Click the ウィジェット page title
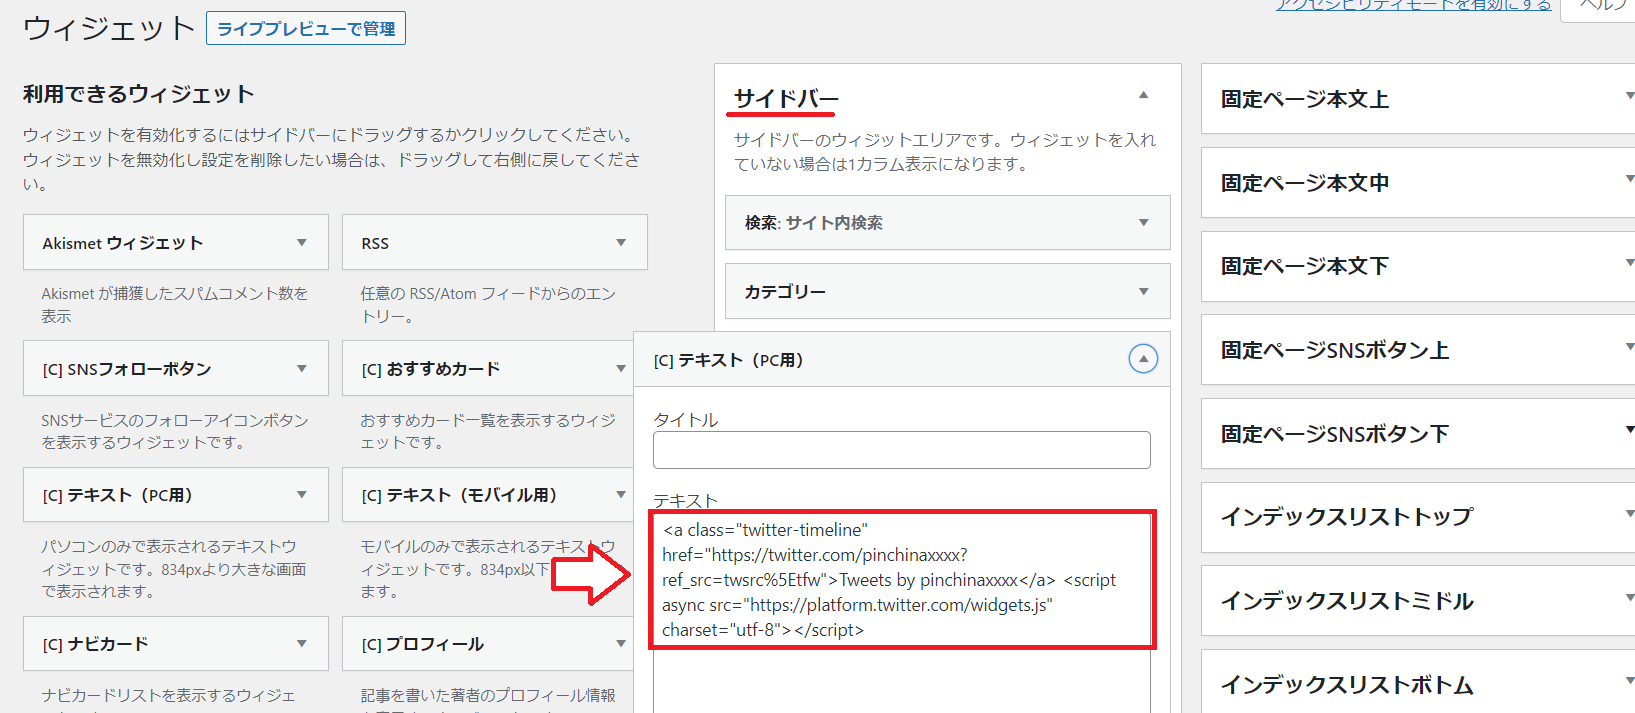1635x713 pixels. [108, 28]
